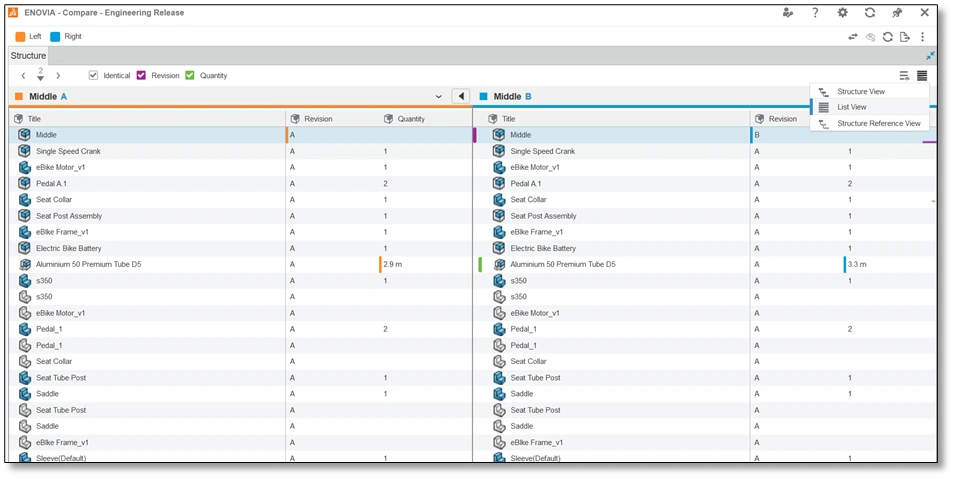Click Aluminium 50 Premium Tube D5 icon, right pane
Image resolution: width=954 pixels, height=479 pixels.
coord(500,264)
